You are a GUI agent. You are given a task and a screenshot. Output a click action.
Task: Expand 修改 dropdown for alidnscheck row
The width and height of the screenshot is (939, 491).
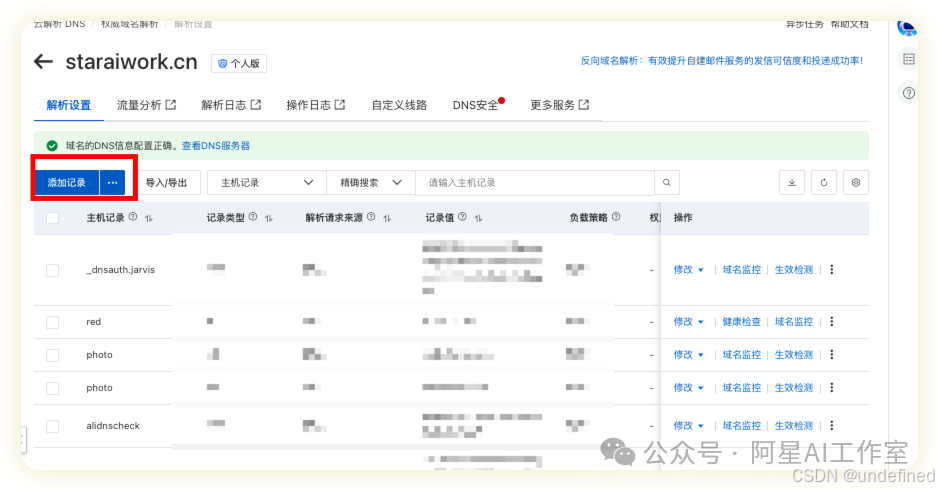(x=688, y=426)
